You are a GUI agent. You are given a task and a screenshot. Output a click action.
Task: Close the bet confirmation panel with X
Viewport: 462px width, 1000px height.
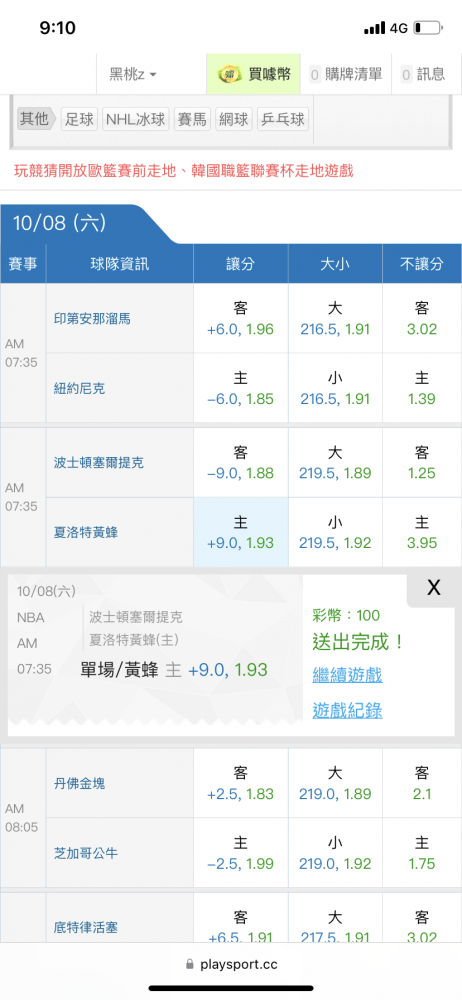coord(434,588)
